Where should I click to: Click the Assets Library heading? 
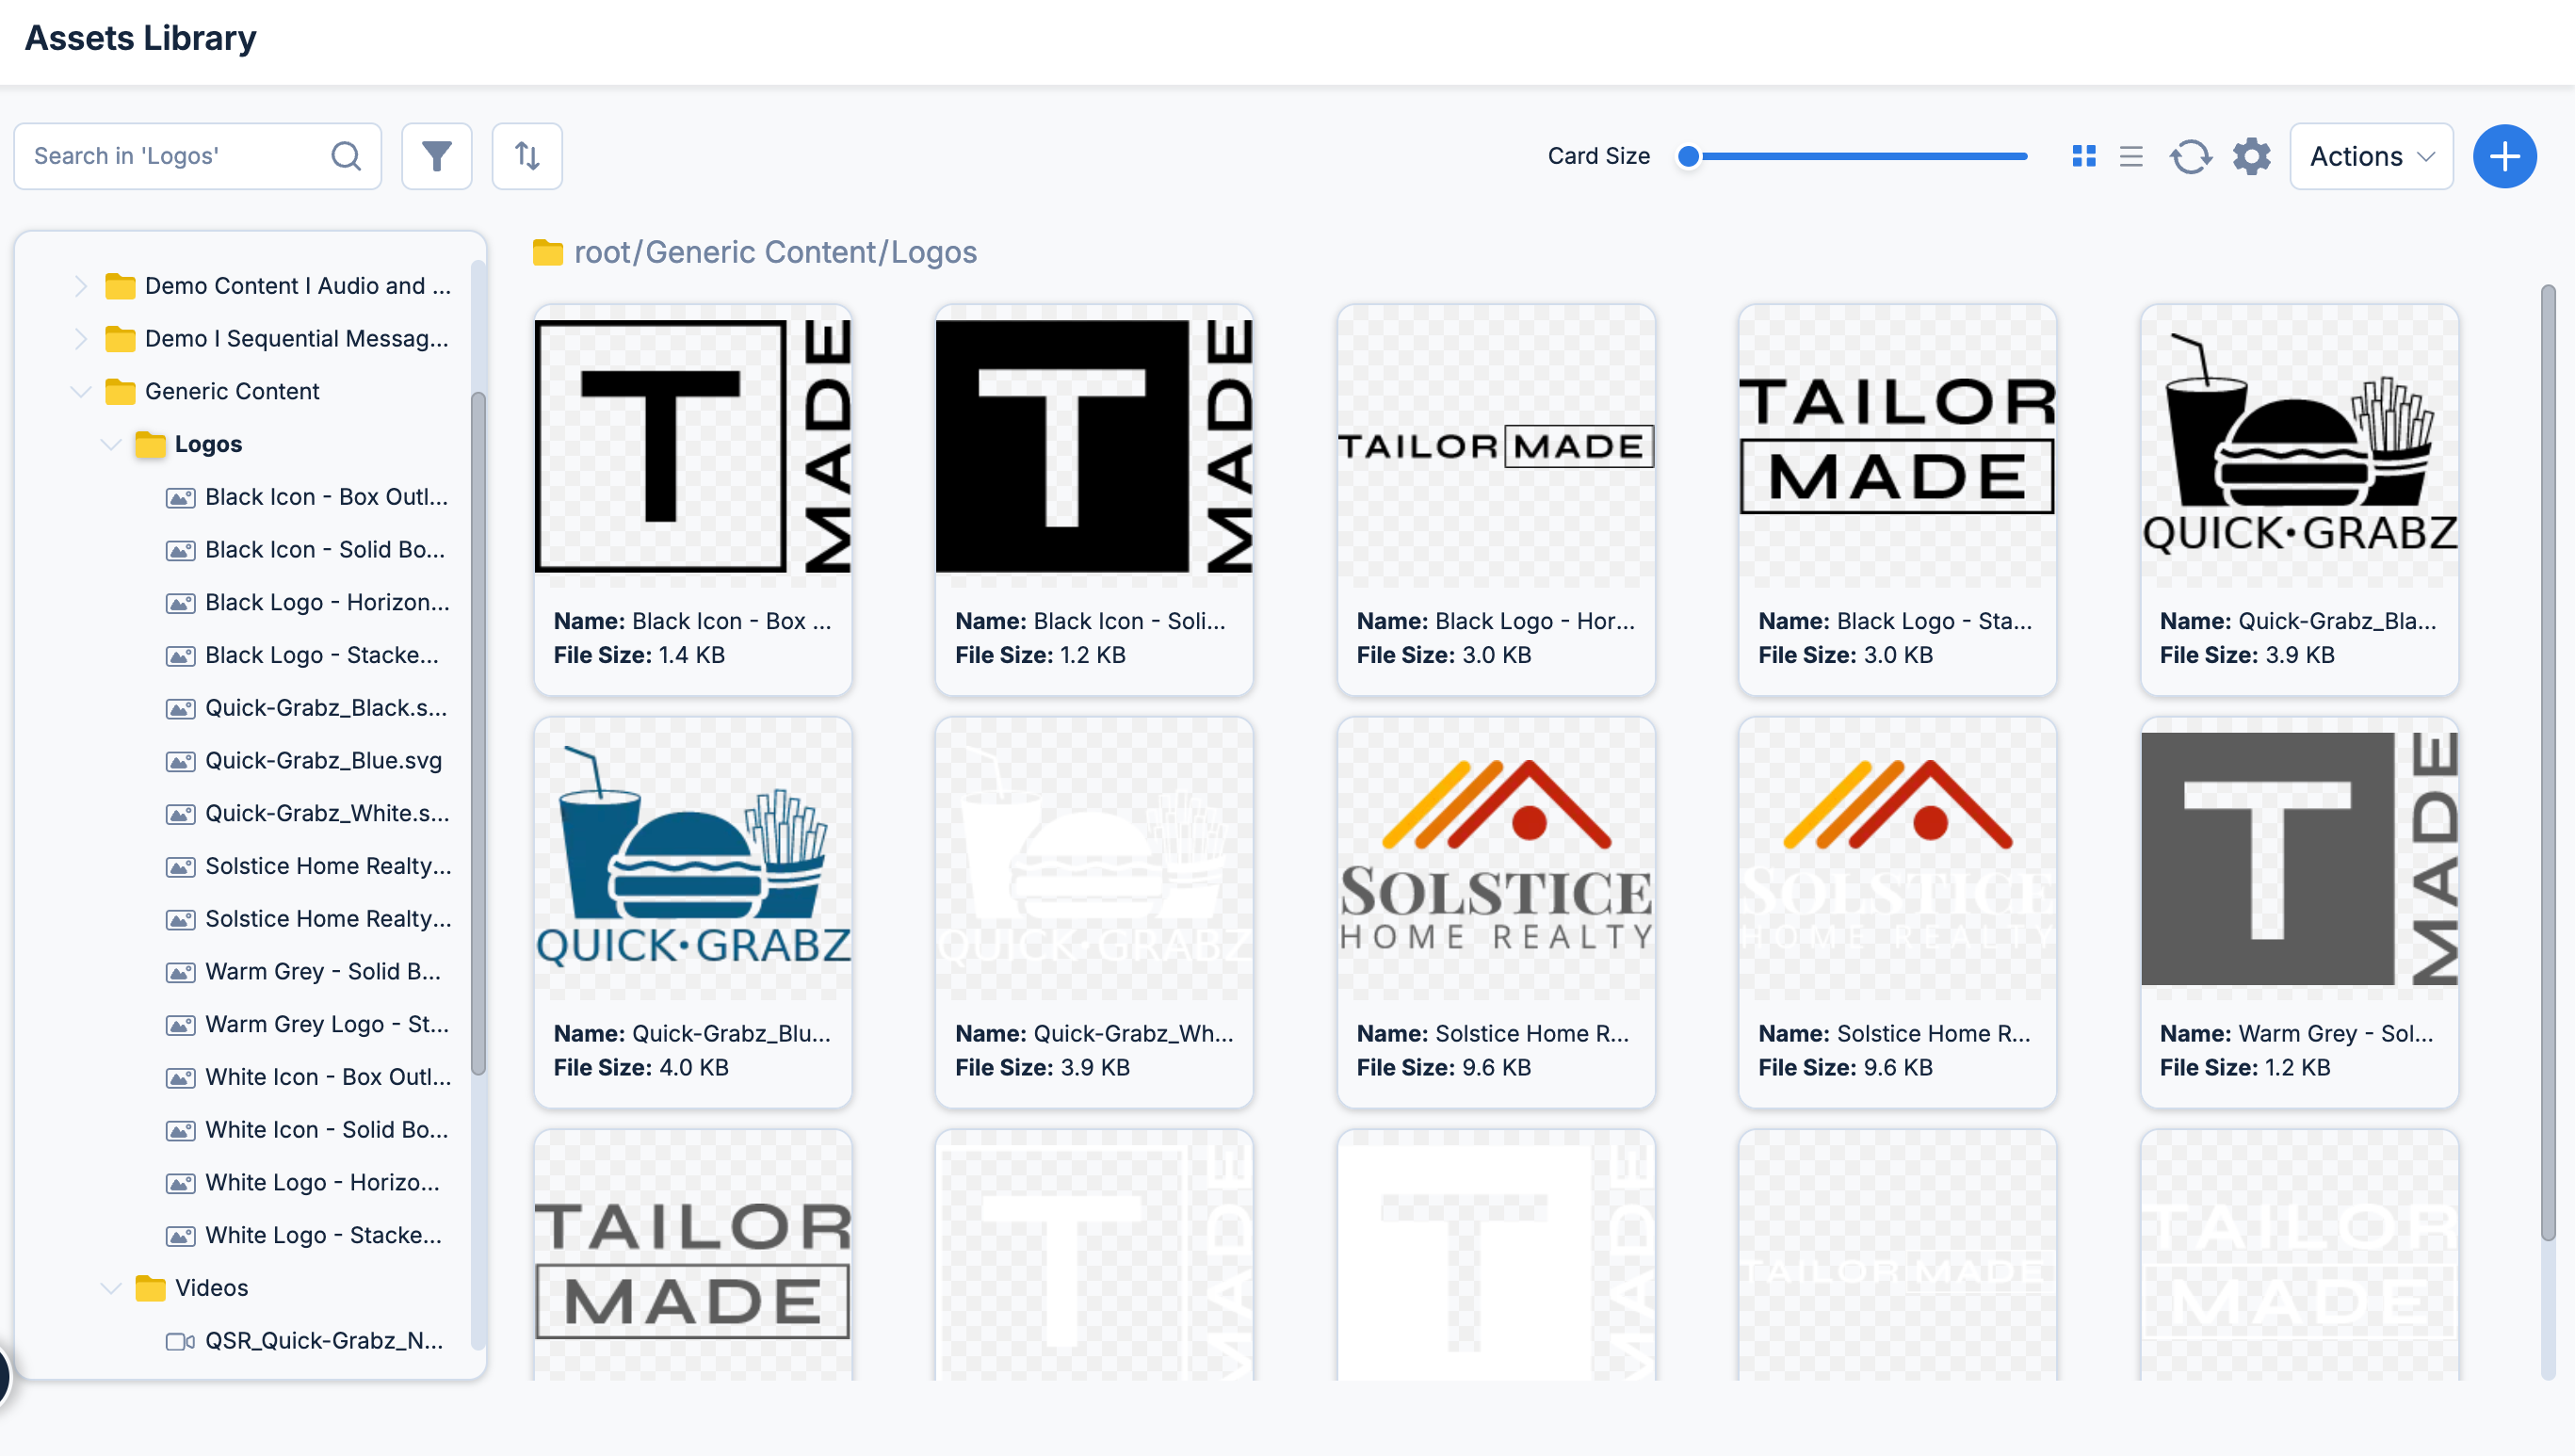141,38
